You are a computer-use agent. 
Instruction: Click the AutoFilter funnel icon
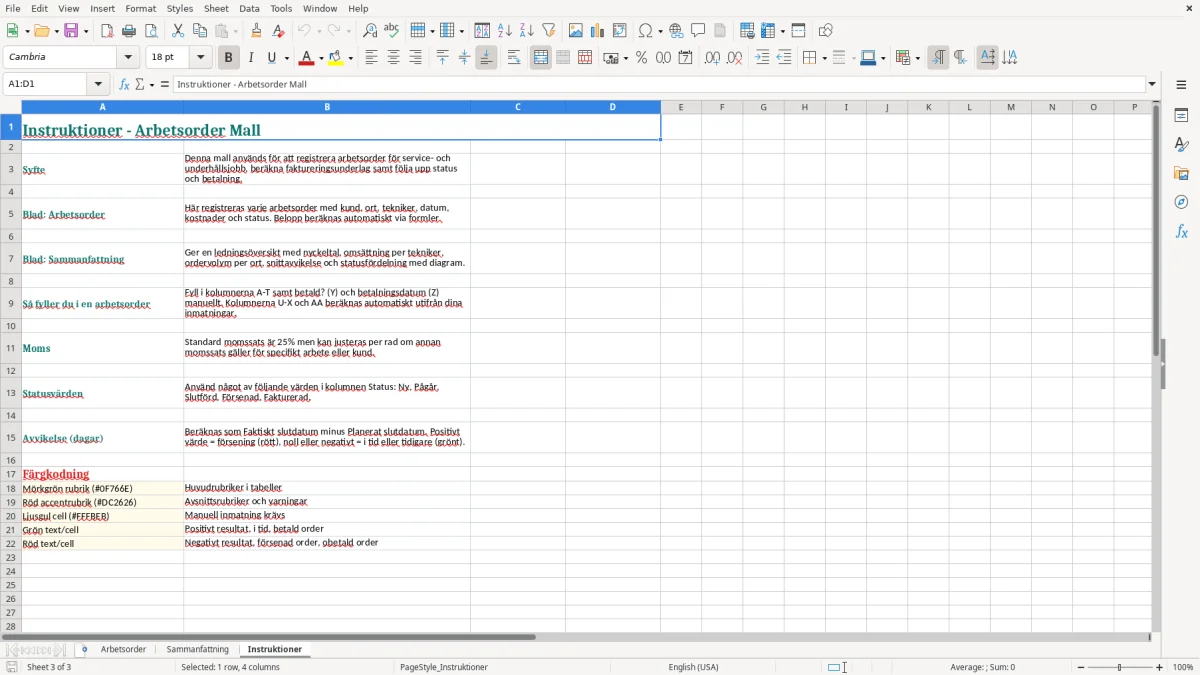[549, 31]
